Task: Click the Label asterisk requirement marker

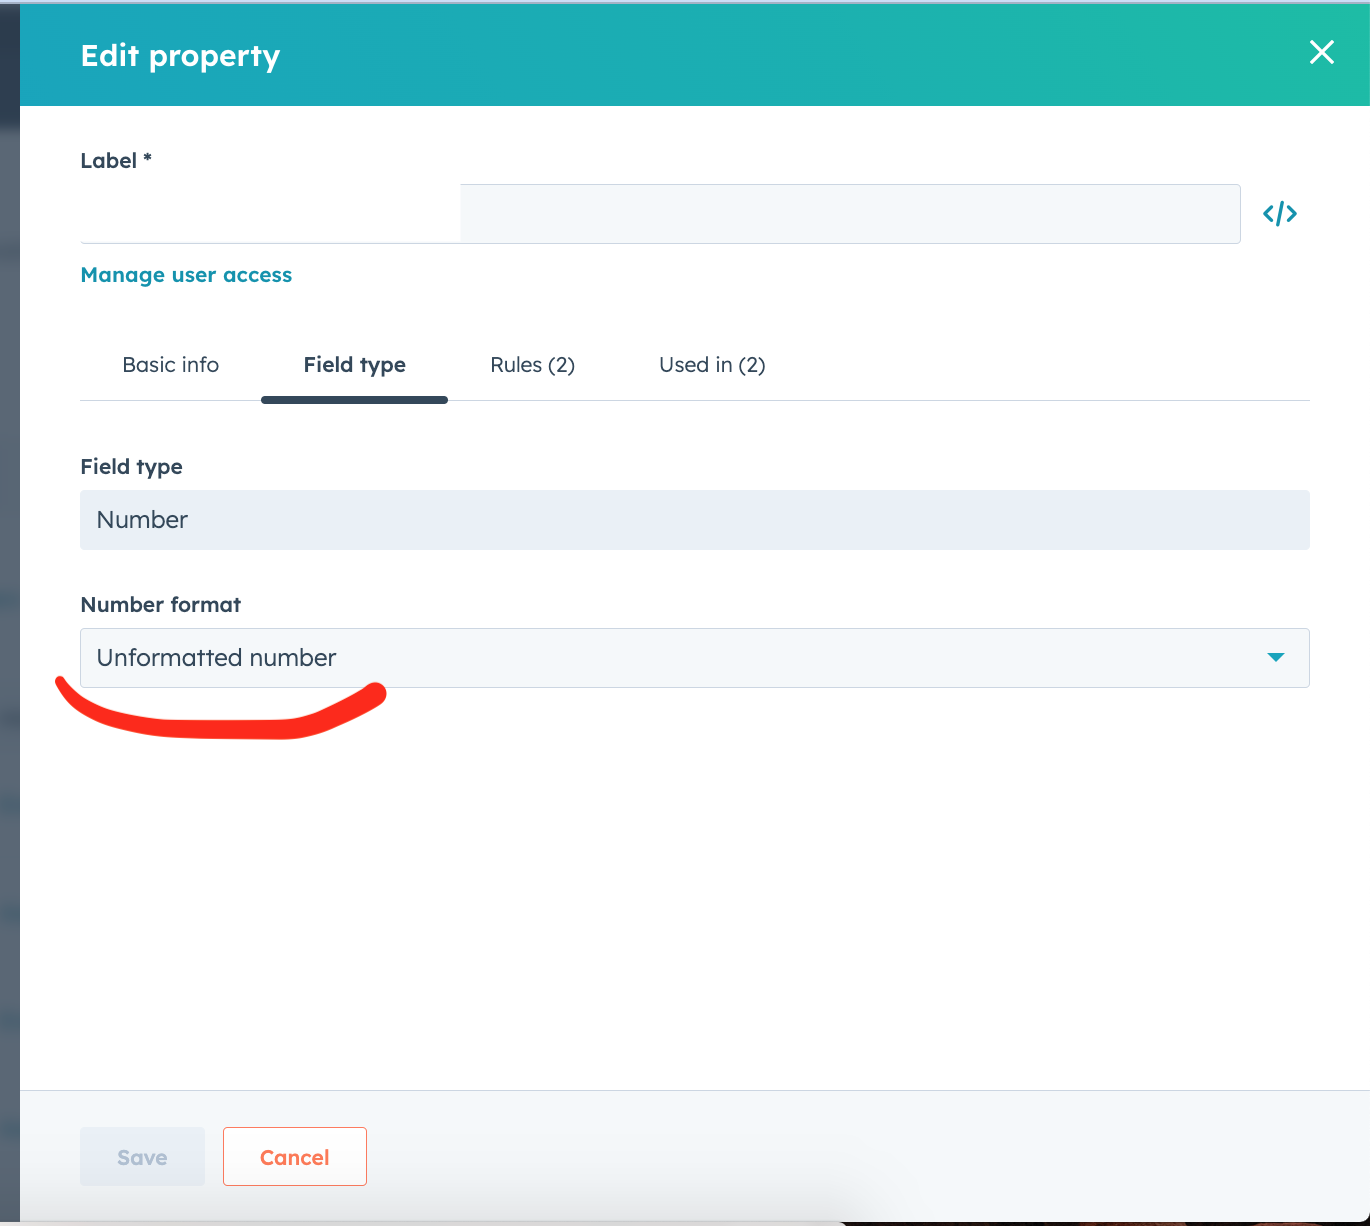Action: click(147, 158)
